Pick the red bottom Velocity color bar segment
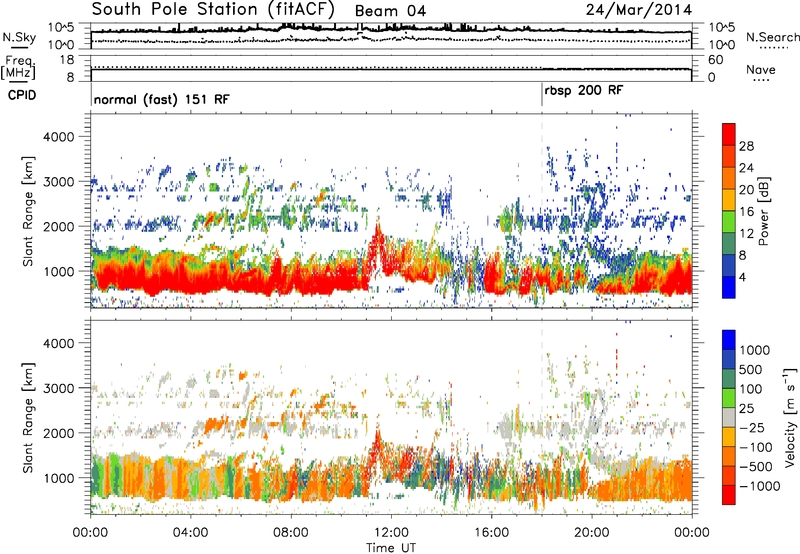Screen dimensions: 800x554 coord(729,495)
